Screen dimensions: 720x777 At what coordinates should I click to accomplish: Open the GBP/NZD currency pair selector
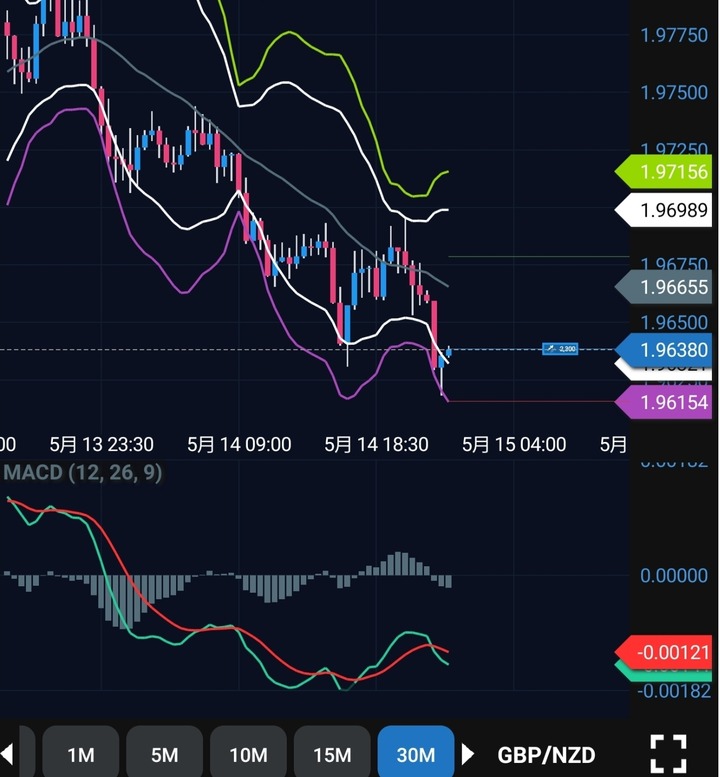pos(546,755)
